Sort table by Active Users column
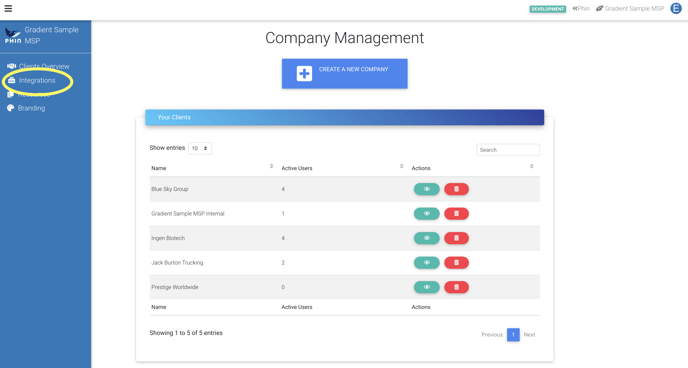Image resolution: width=688 pixels, height=368 pixels. pyautogui.click(x=342, y=168)
